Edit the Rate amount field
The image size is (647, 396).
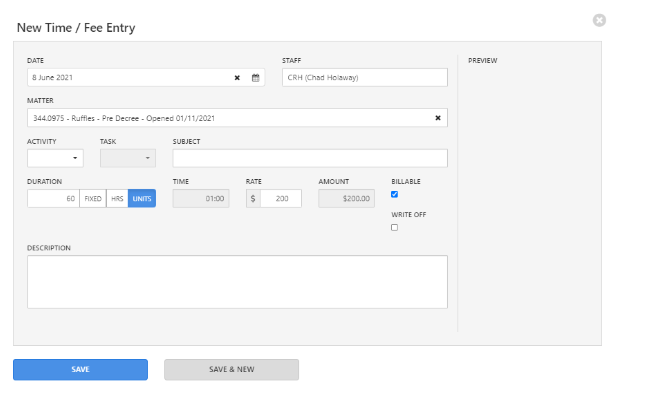(281, 198)
